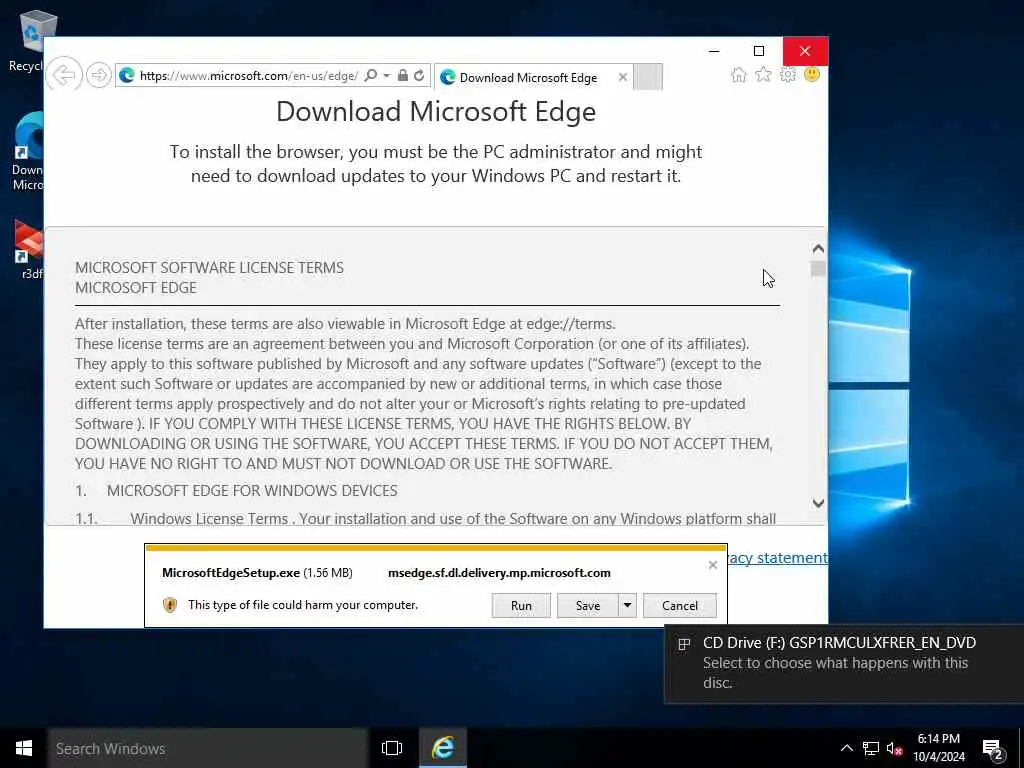The image size is (1024, 768).
Task: Open a new blank tab
Action: pos(648,76)
